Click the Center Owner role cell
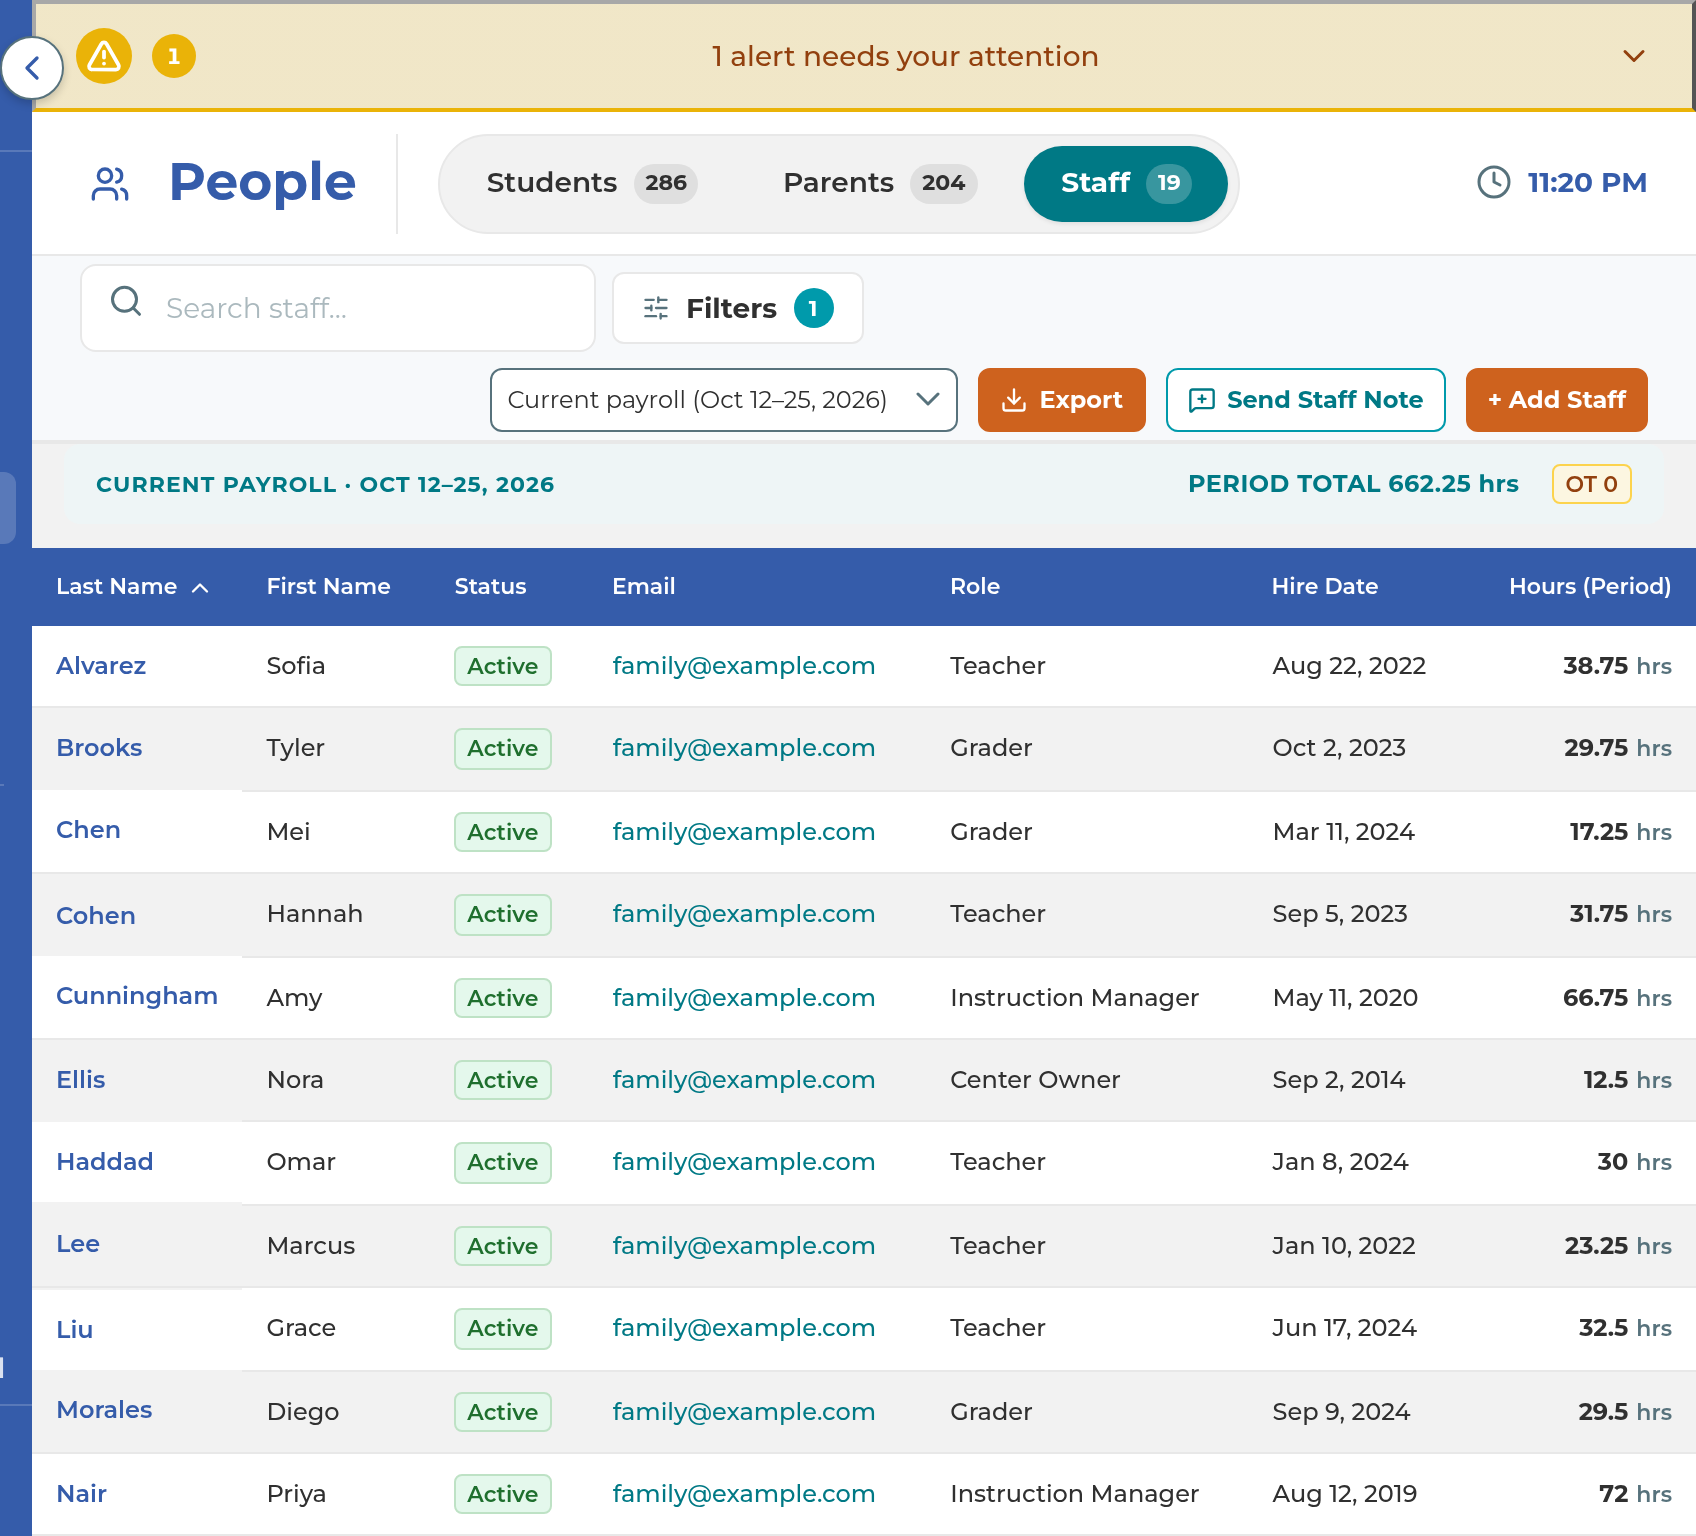Viewport: 1696px width, 1536px height. tap(1035, 1080)
